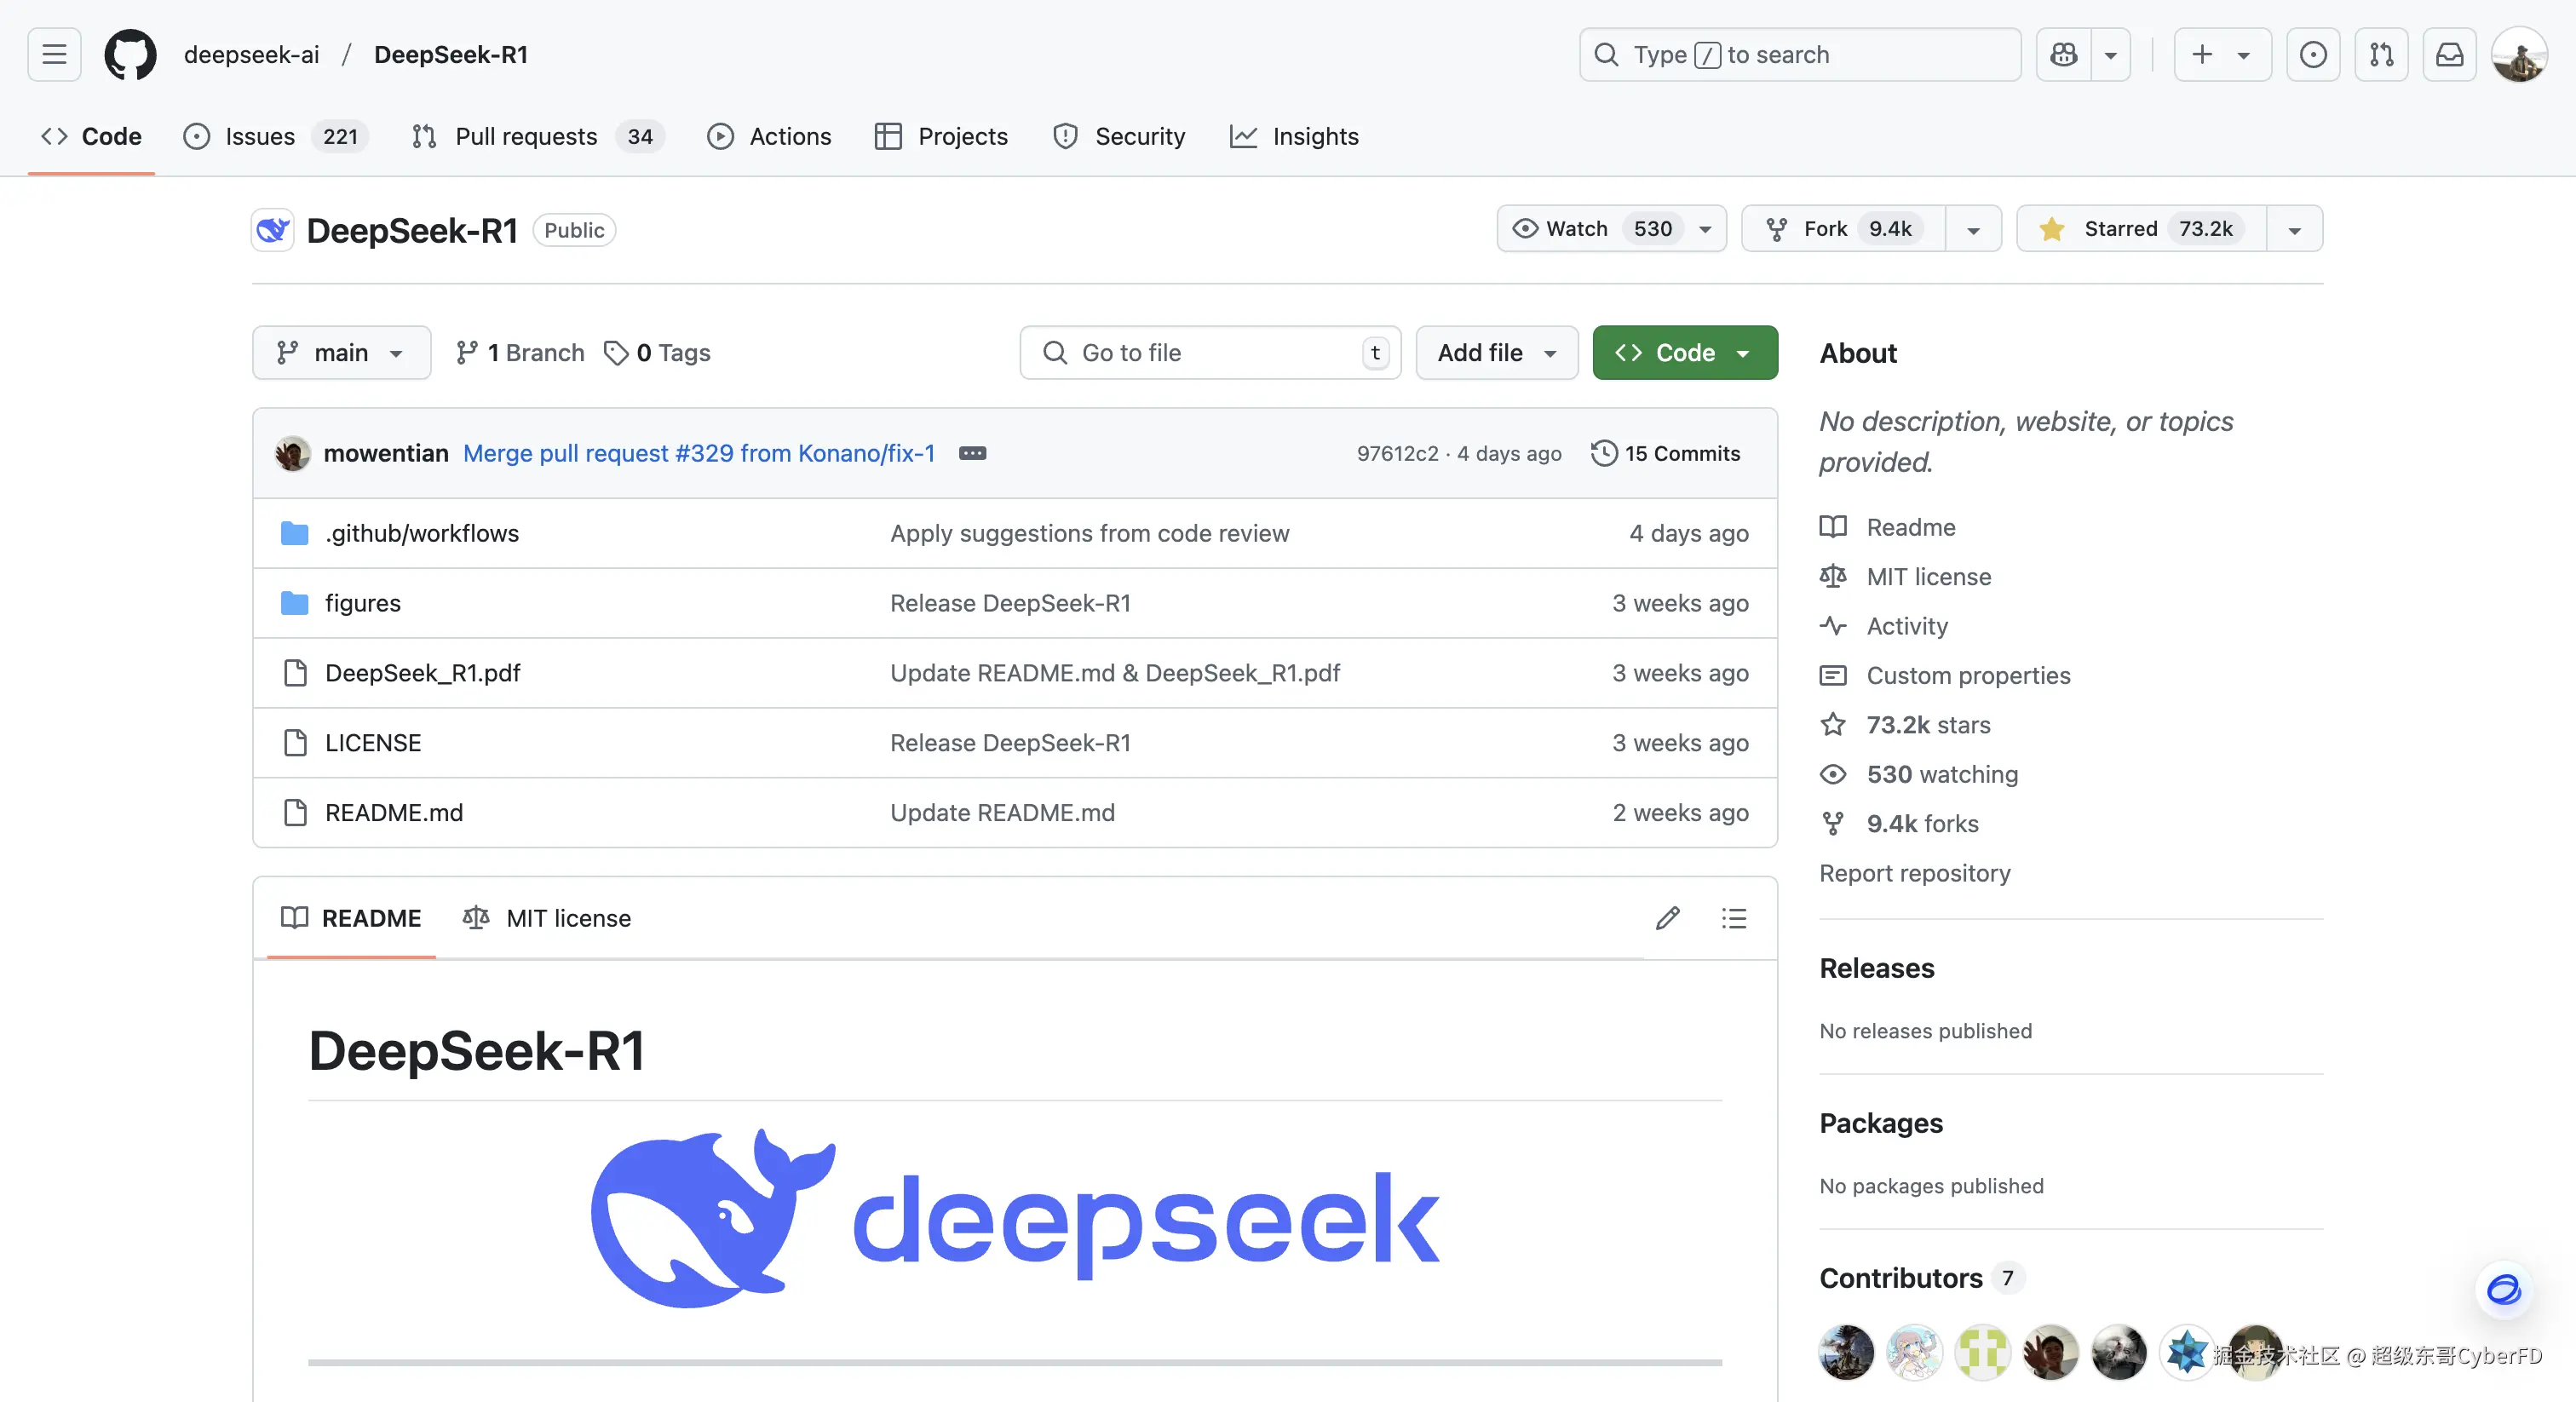Open the Copilot chat icon
Viewport: 2576px width, 1402px height.
2064,54
